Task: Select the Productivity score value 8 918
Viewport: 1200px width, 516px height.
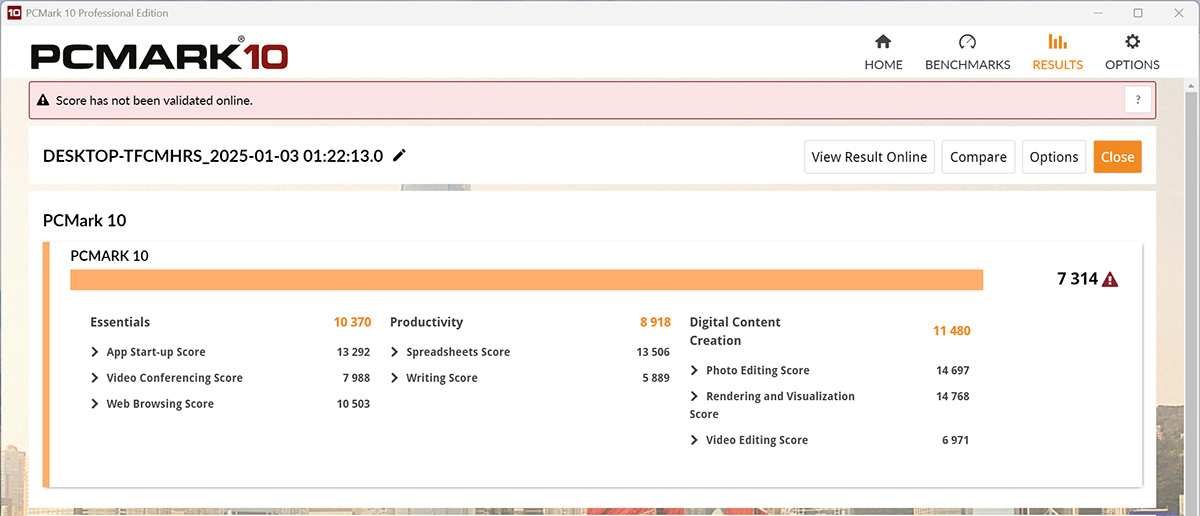Action: [x=655, y=322]
